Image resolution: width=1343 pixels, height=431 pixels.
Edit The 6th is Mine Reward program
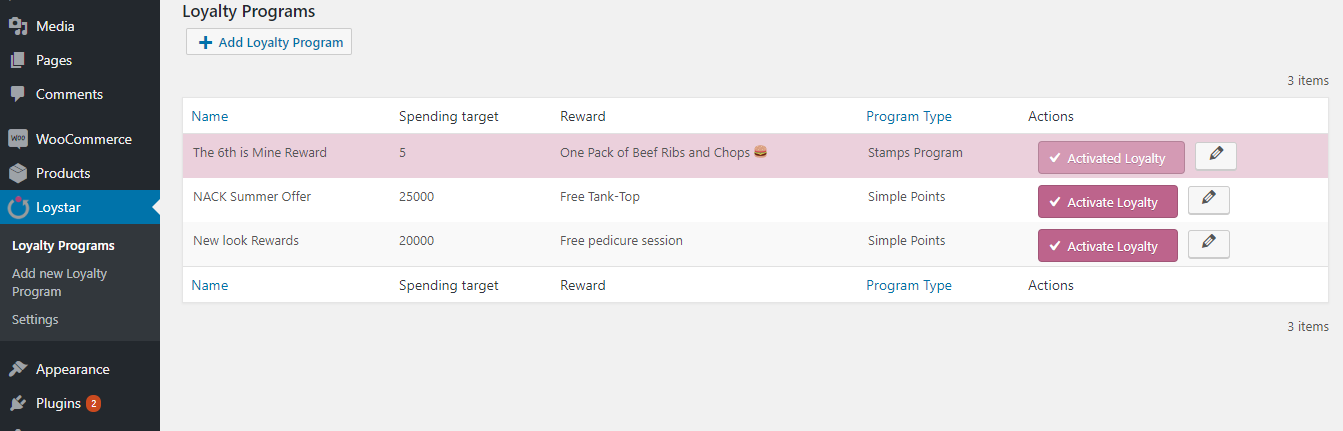click(x=1216, y=156)
